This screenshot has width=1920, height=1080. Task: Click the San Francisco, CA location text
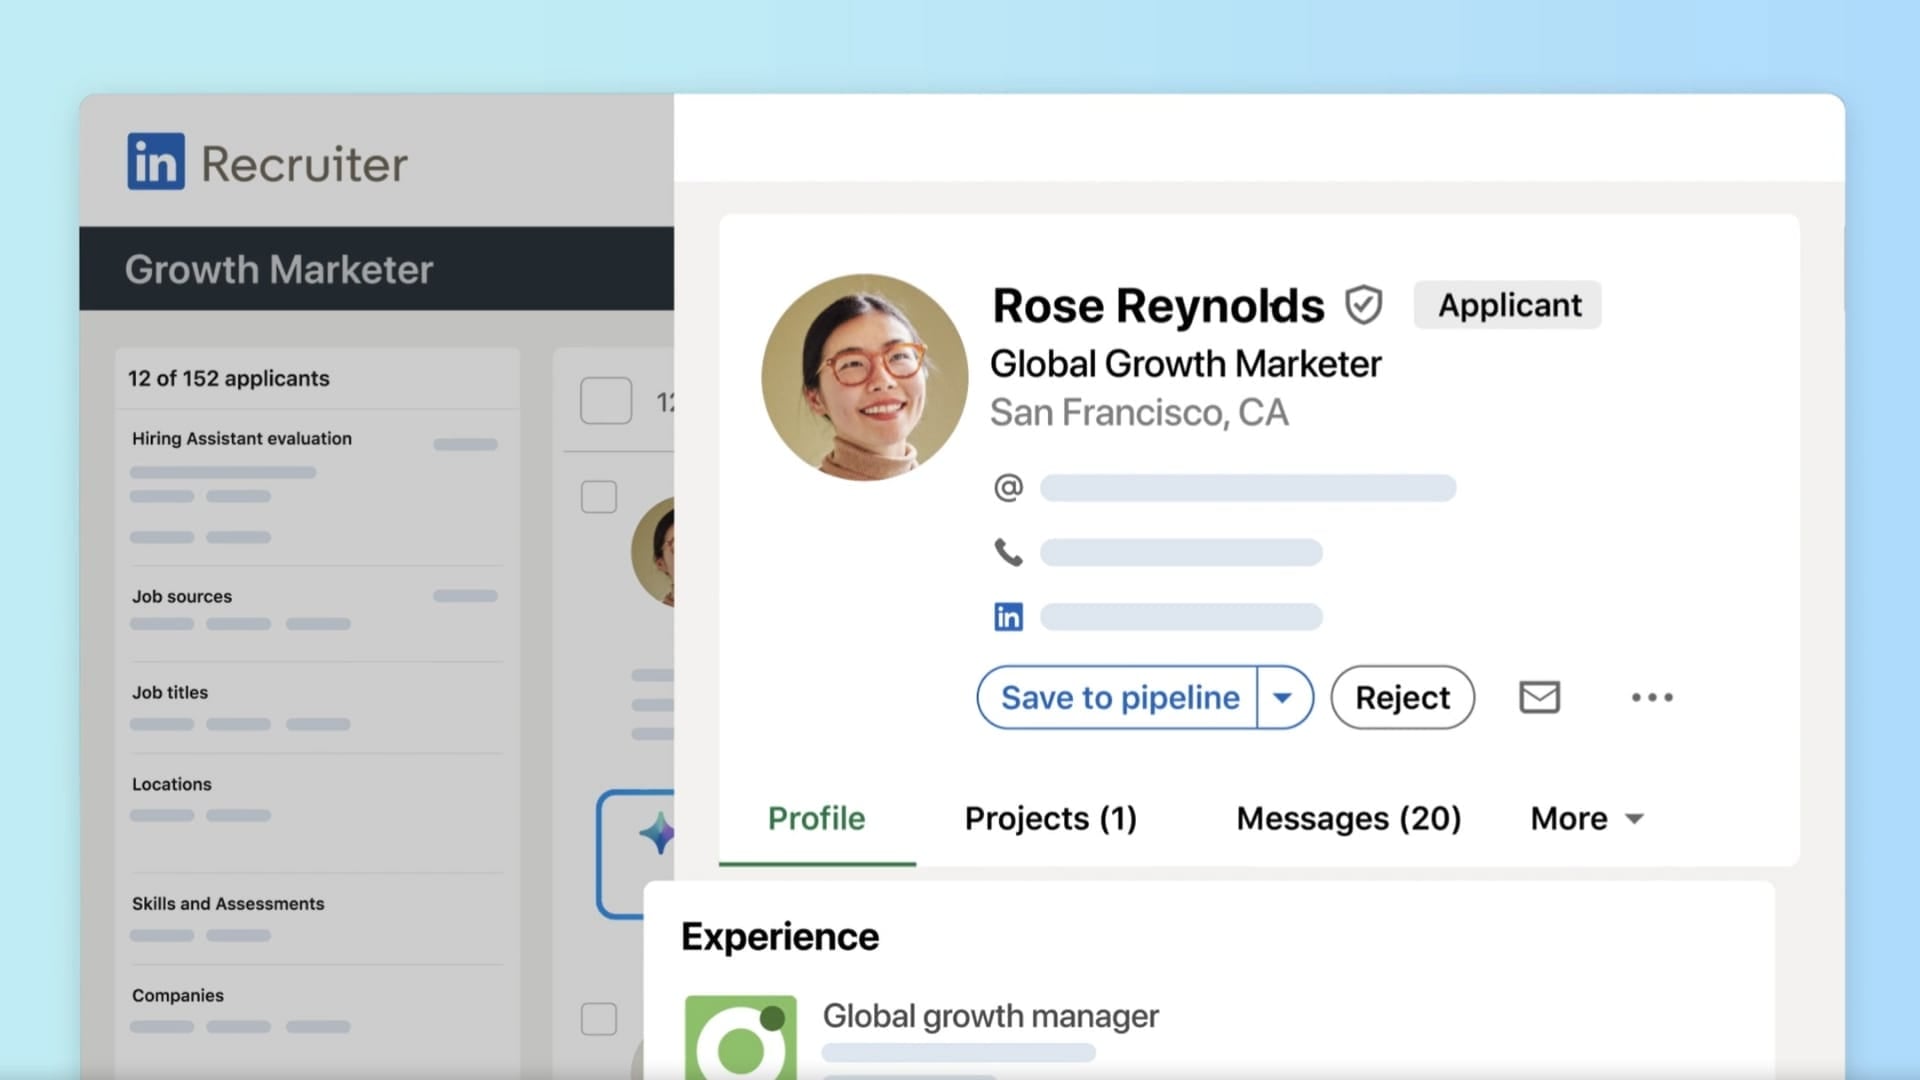coord(1139,413)
